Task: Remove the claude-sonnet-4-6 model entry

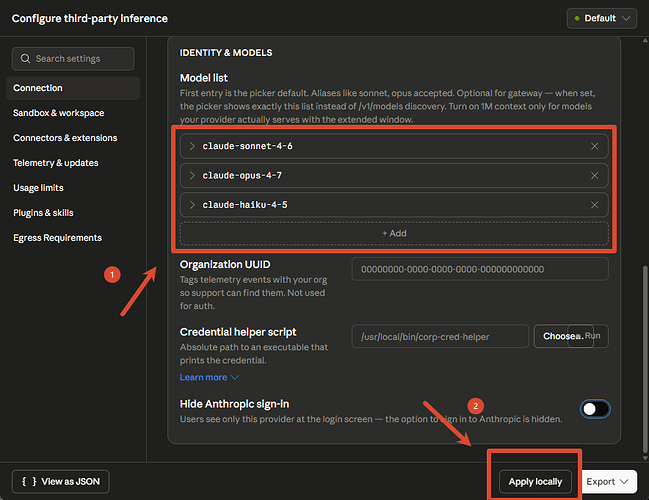Action: (594, 146)
